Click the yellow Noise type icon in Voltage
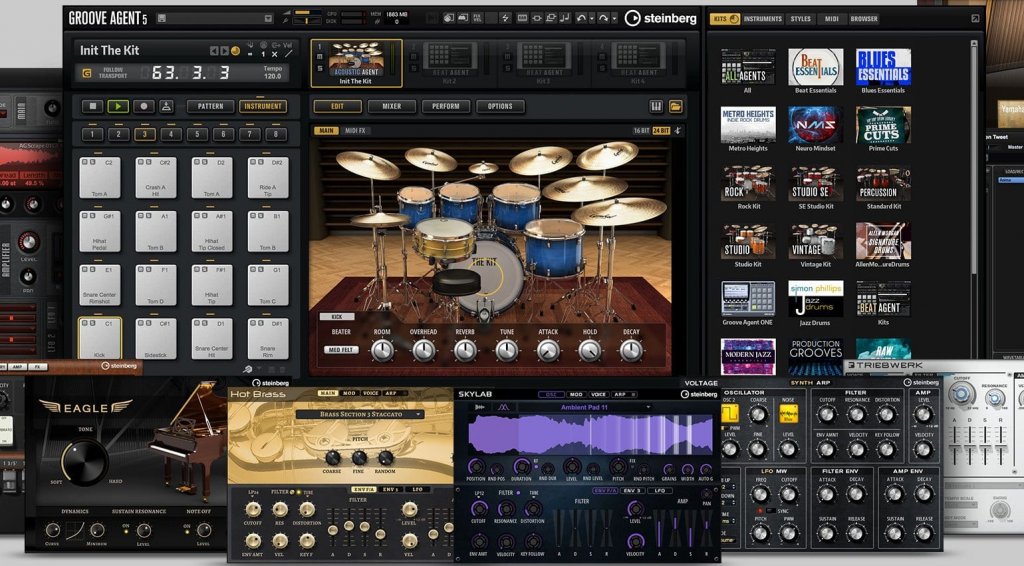The height and width of the screenshot is (566, 1024). 788,413
